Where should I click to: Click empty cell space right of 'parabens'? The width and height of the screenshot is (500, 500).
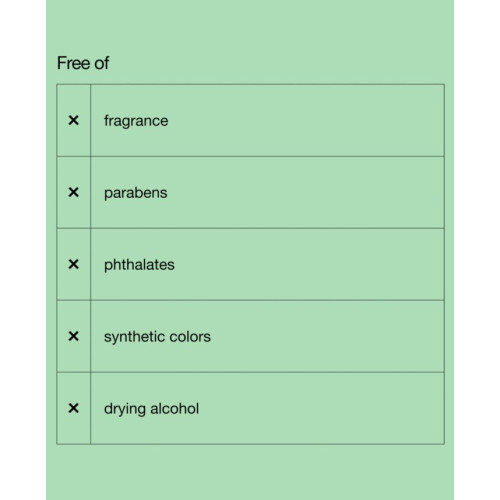[306, 192]
